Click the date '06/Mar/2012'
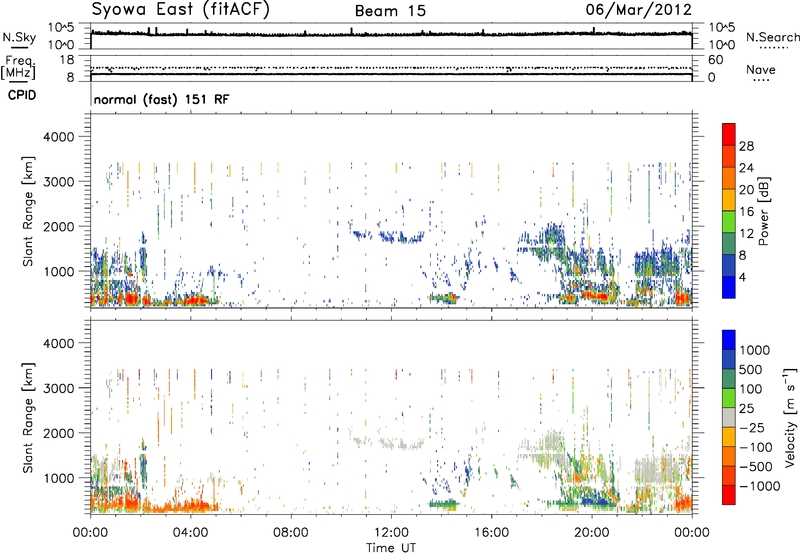 pyautogui.click(x=639, y=10)
